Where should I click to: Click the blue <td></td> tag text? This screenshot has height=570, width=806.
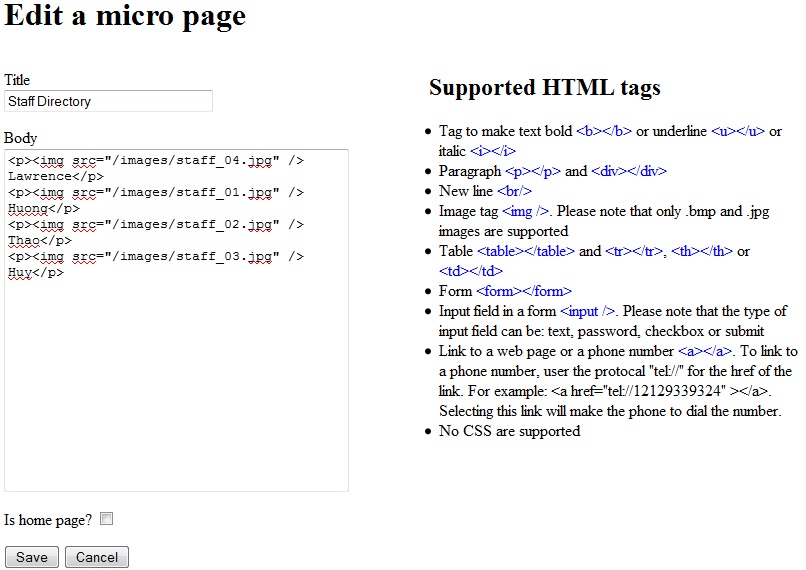pos(470,271)
